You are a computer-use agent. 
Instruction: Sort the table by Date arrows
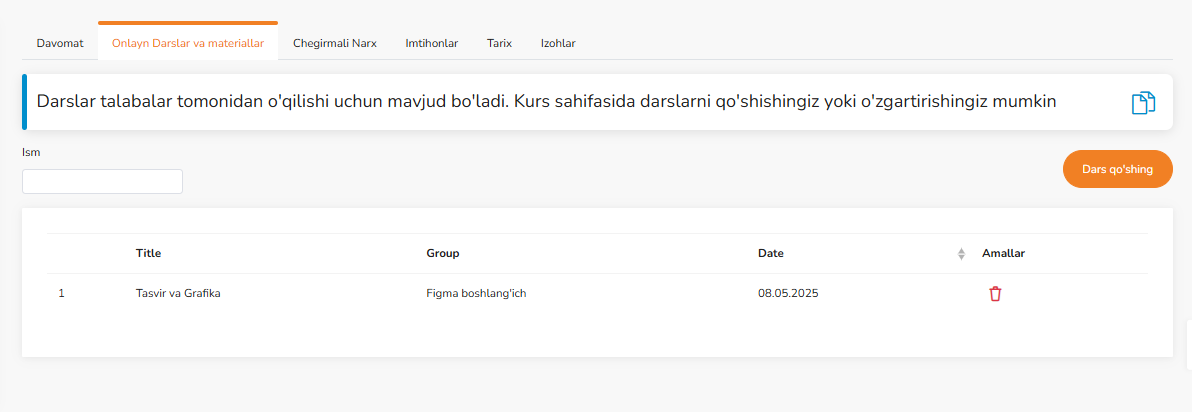pos(961,254)
